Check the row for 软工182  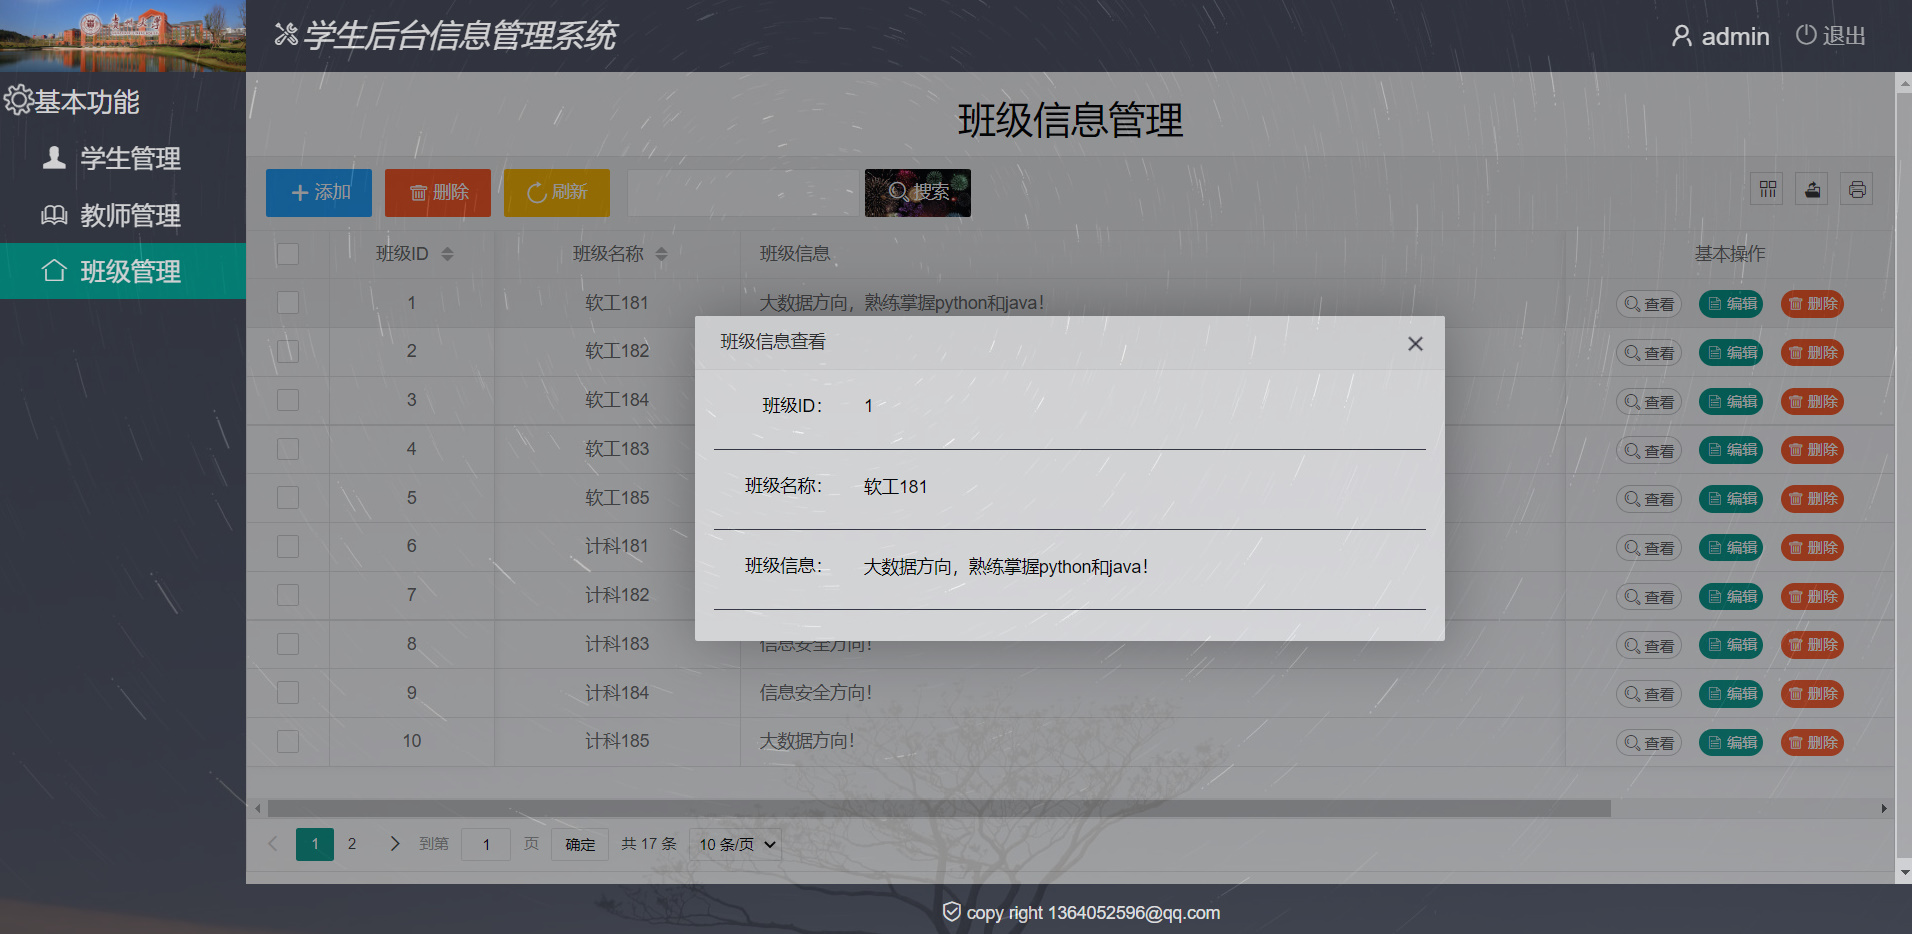click(288, 351)
